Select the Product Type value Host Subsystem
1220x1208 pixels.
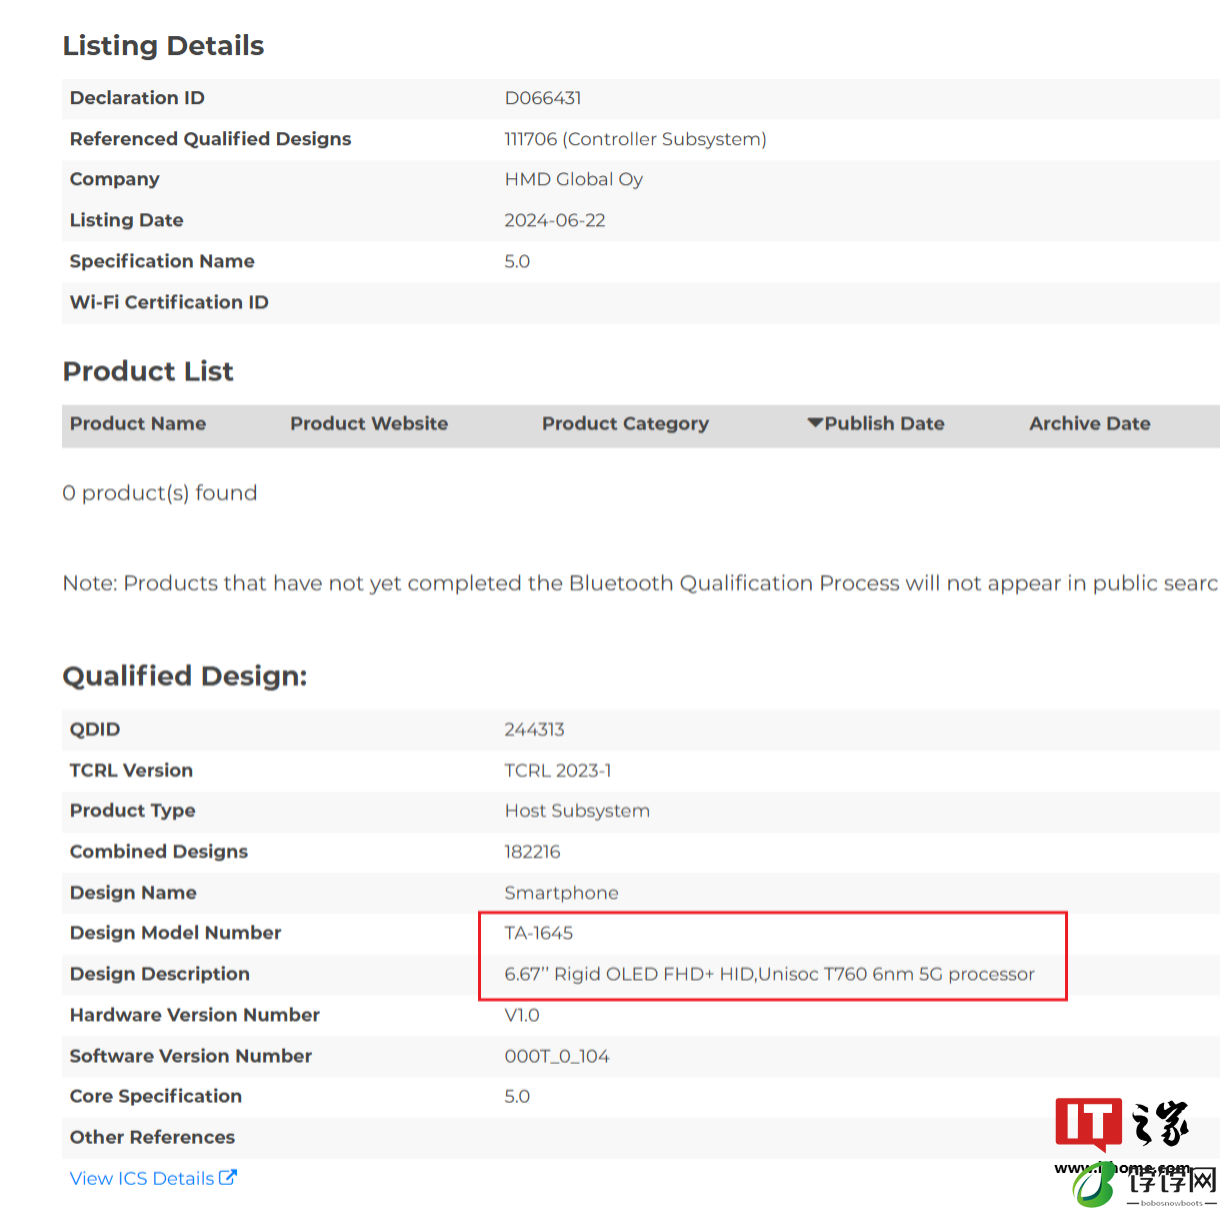[577, 811]
